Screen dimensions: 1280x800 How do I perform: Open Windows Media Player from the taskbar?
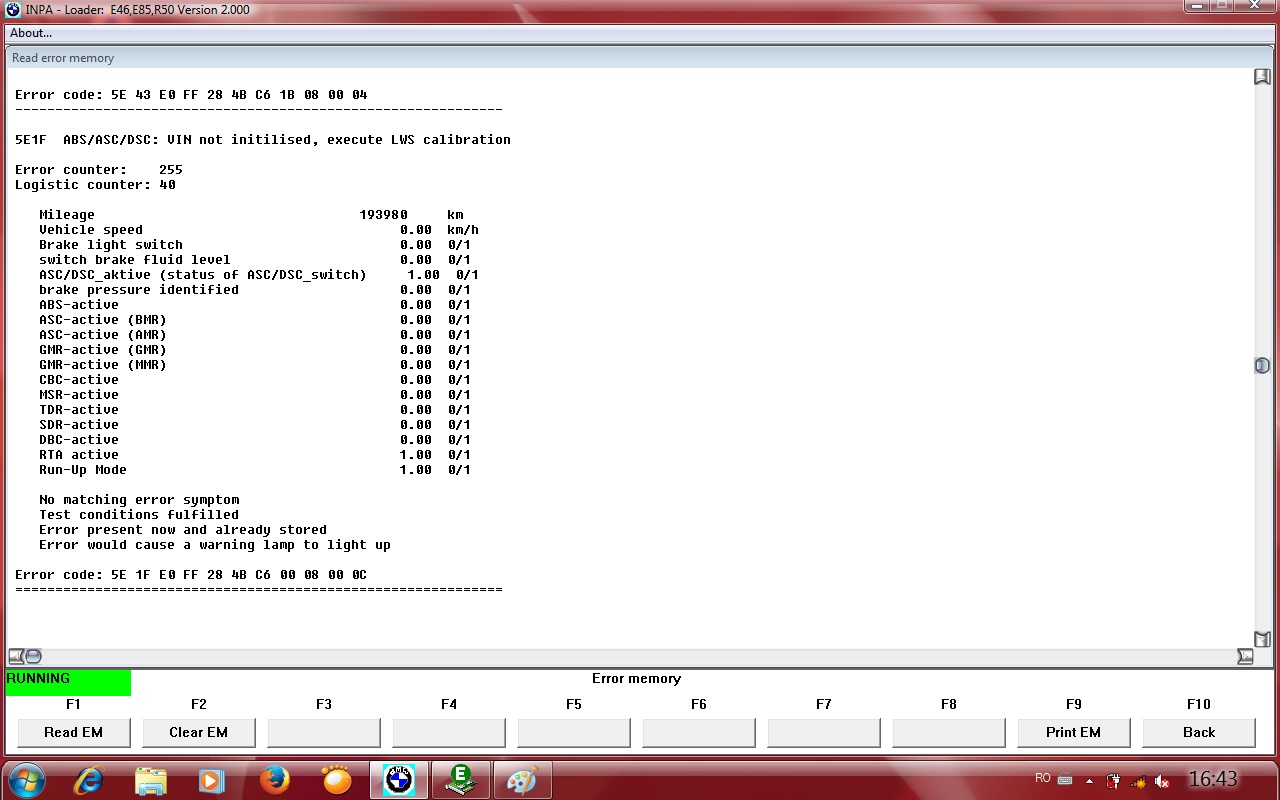[212, 780]
